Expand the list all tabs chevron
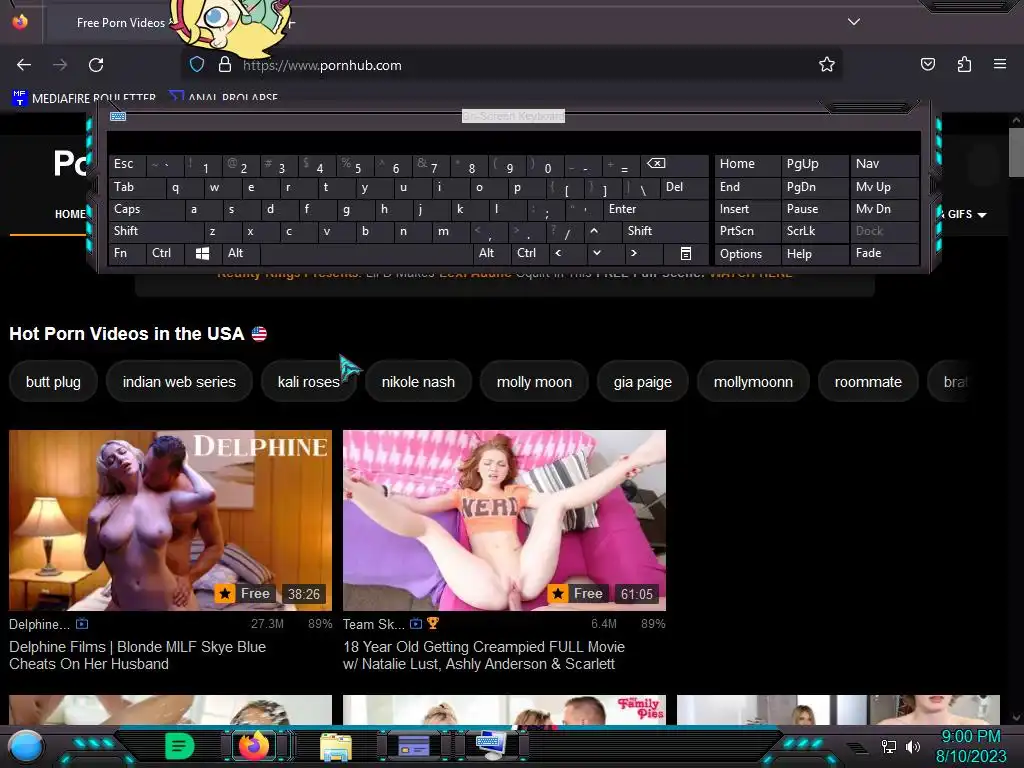Image resolution: width=1024 pixels, height=768 pixels. [x=854, y=22]
